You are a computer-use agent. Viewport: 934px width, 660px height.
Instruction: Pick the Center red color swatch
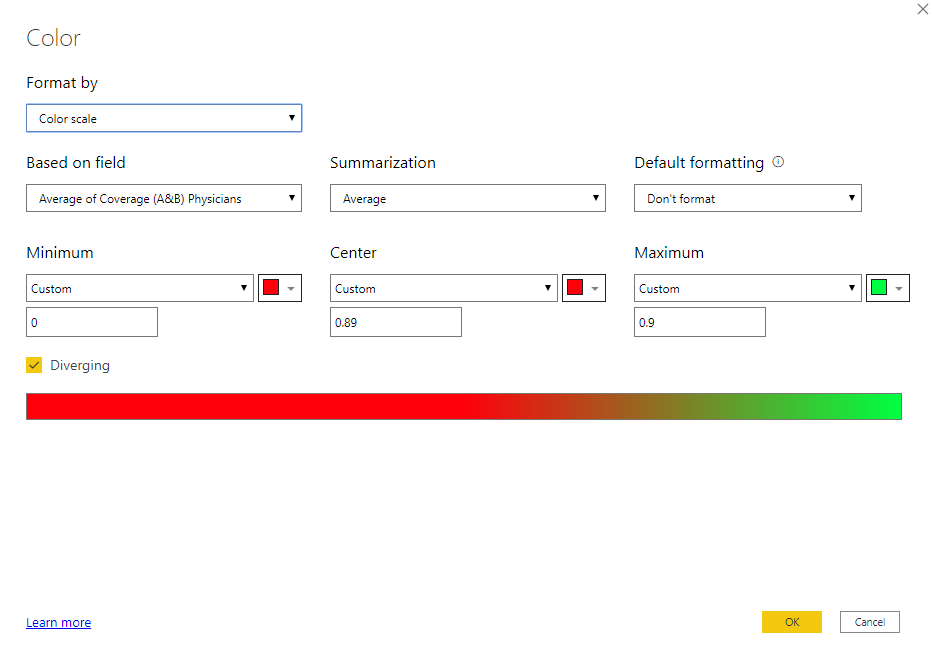(584, 288)
